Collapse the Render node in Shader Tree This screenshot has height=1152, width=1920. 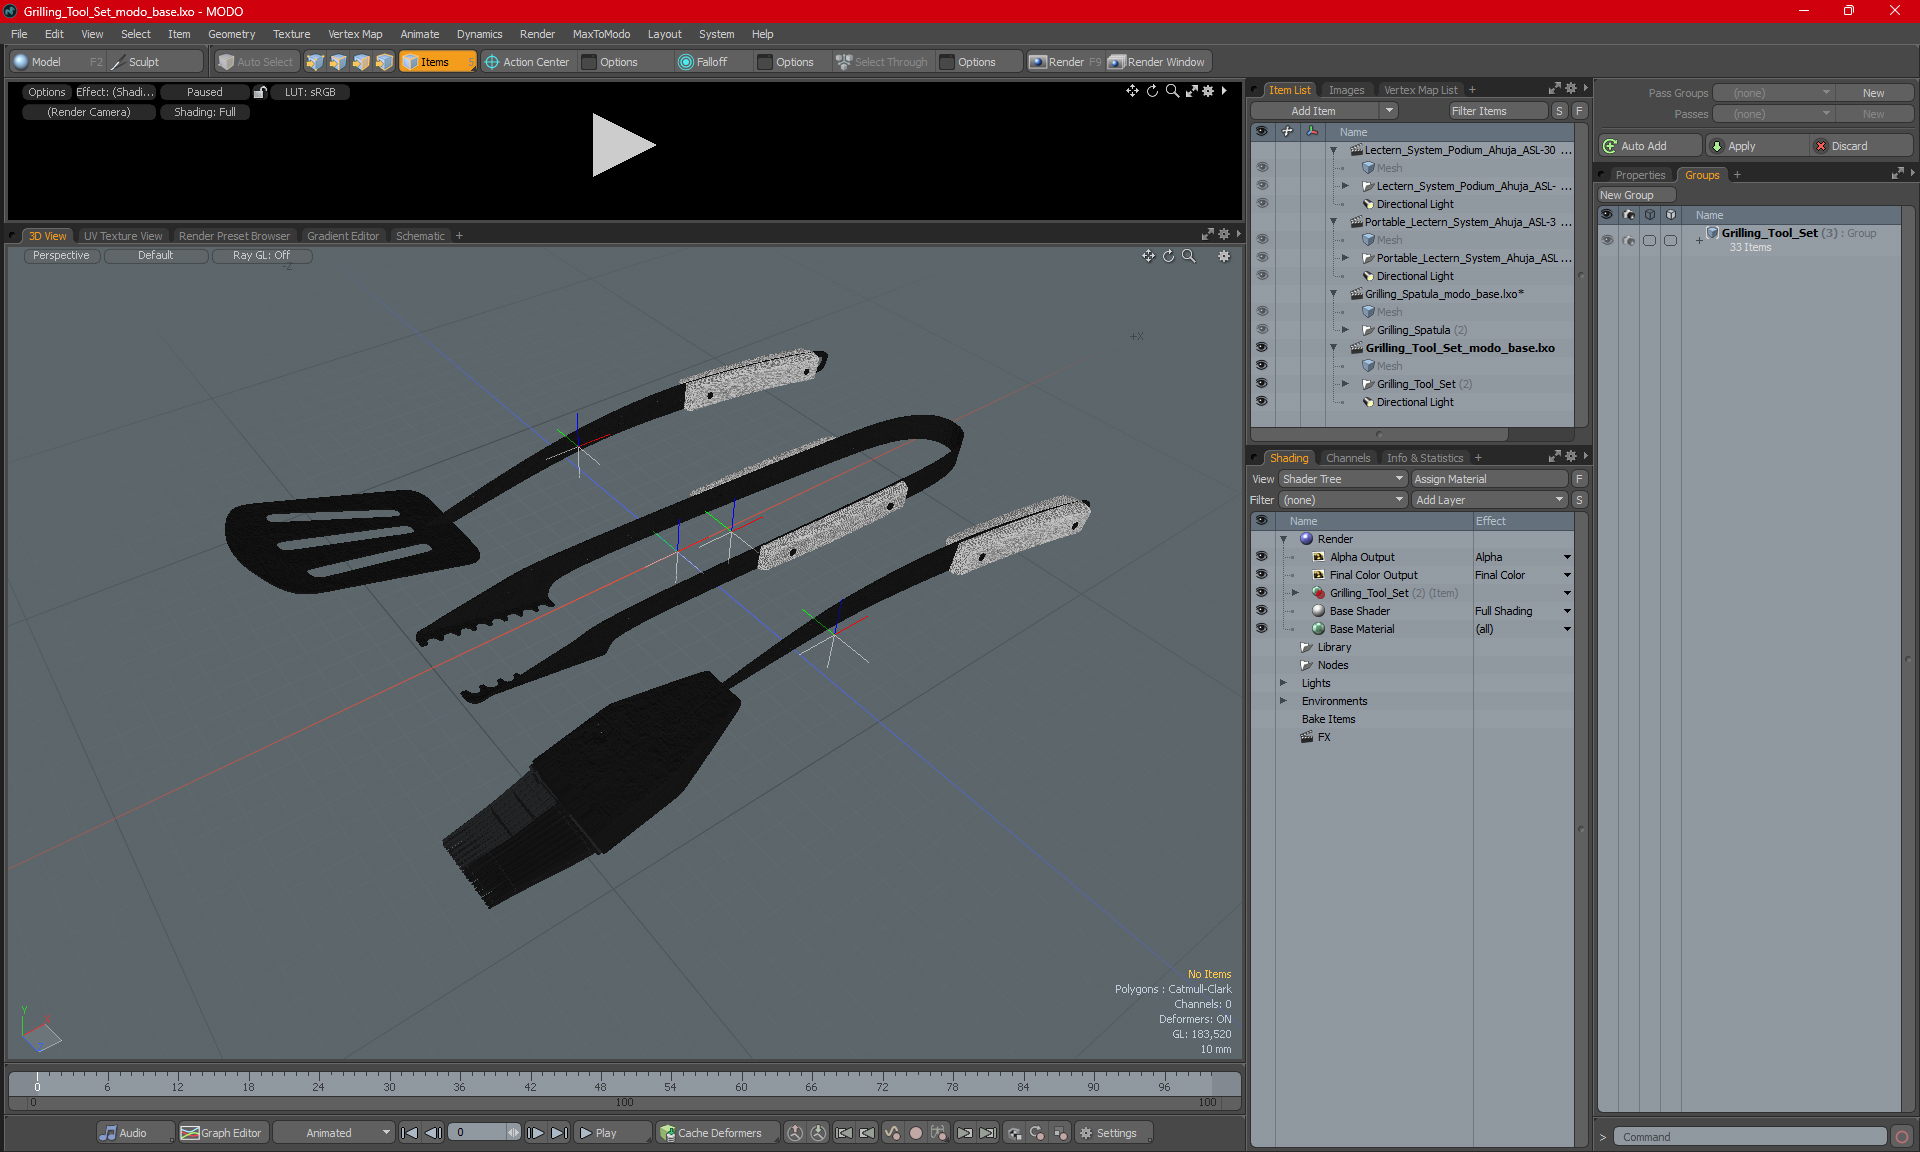[1283, 539]
